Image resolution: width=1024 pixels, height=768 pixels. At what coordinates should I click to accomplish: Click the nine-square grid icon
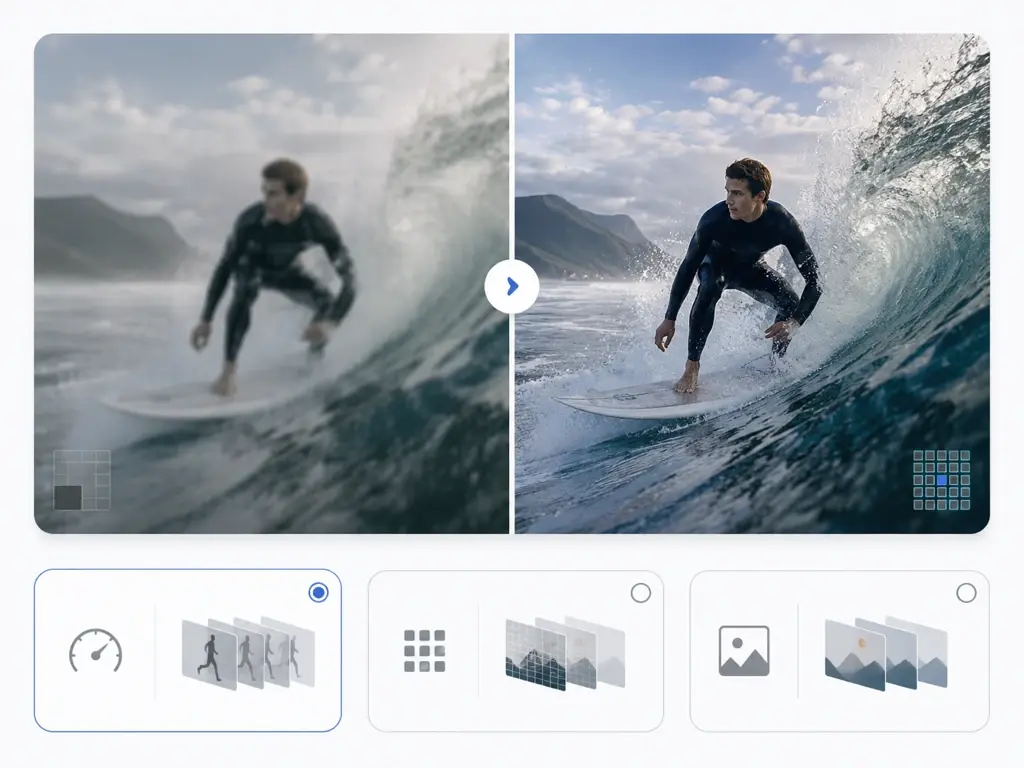click(424, 651)
